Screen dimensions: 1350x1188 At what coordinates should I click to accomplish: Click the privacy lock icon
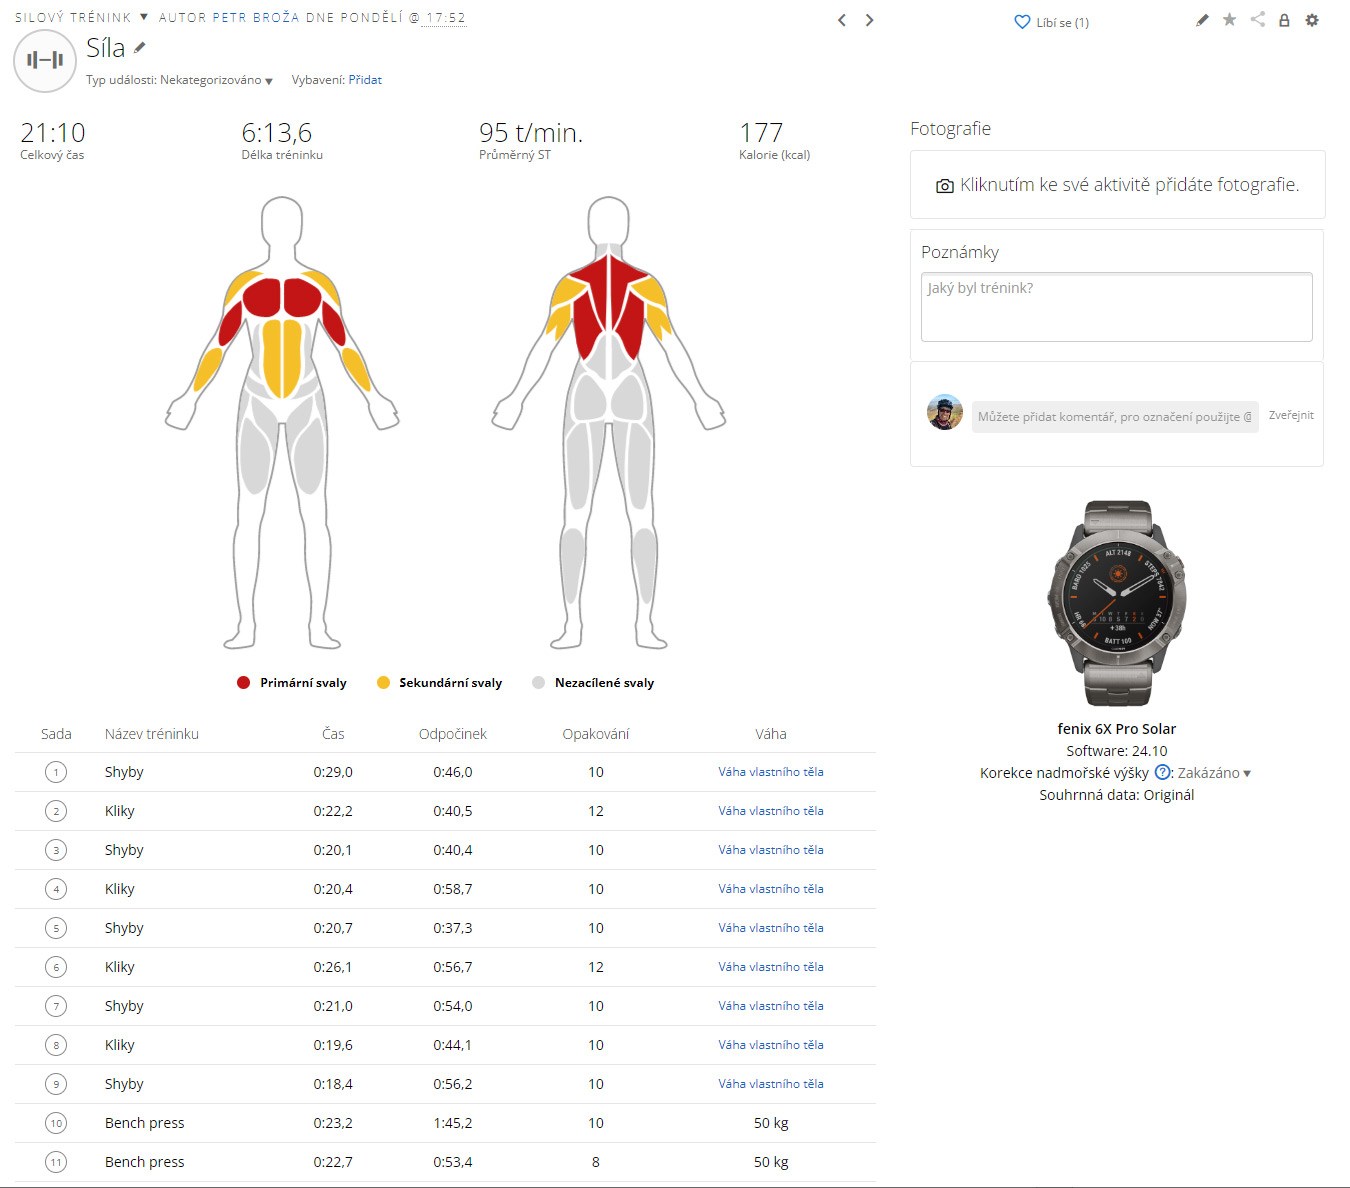point(1284,20)
